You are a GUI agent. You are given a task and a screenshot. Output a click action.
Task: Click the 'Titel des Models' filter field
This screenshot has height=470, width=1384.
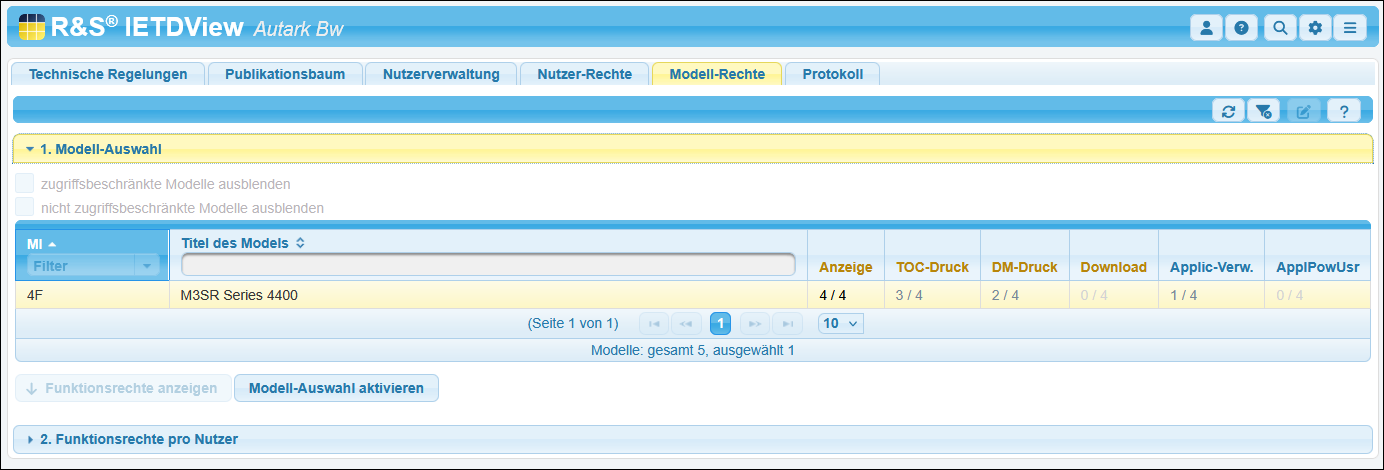(488, 265)
